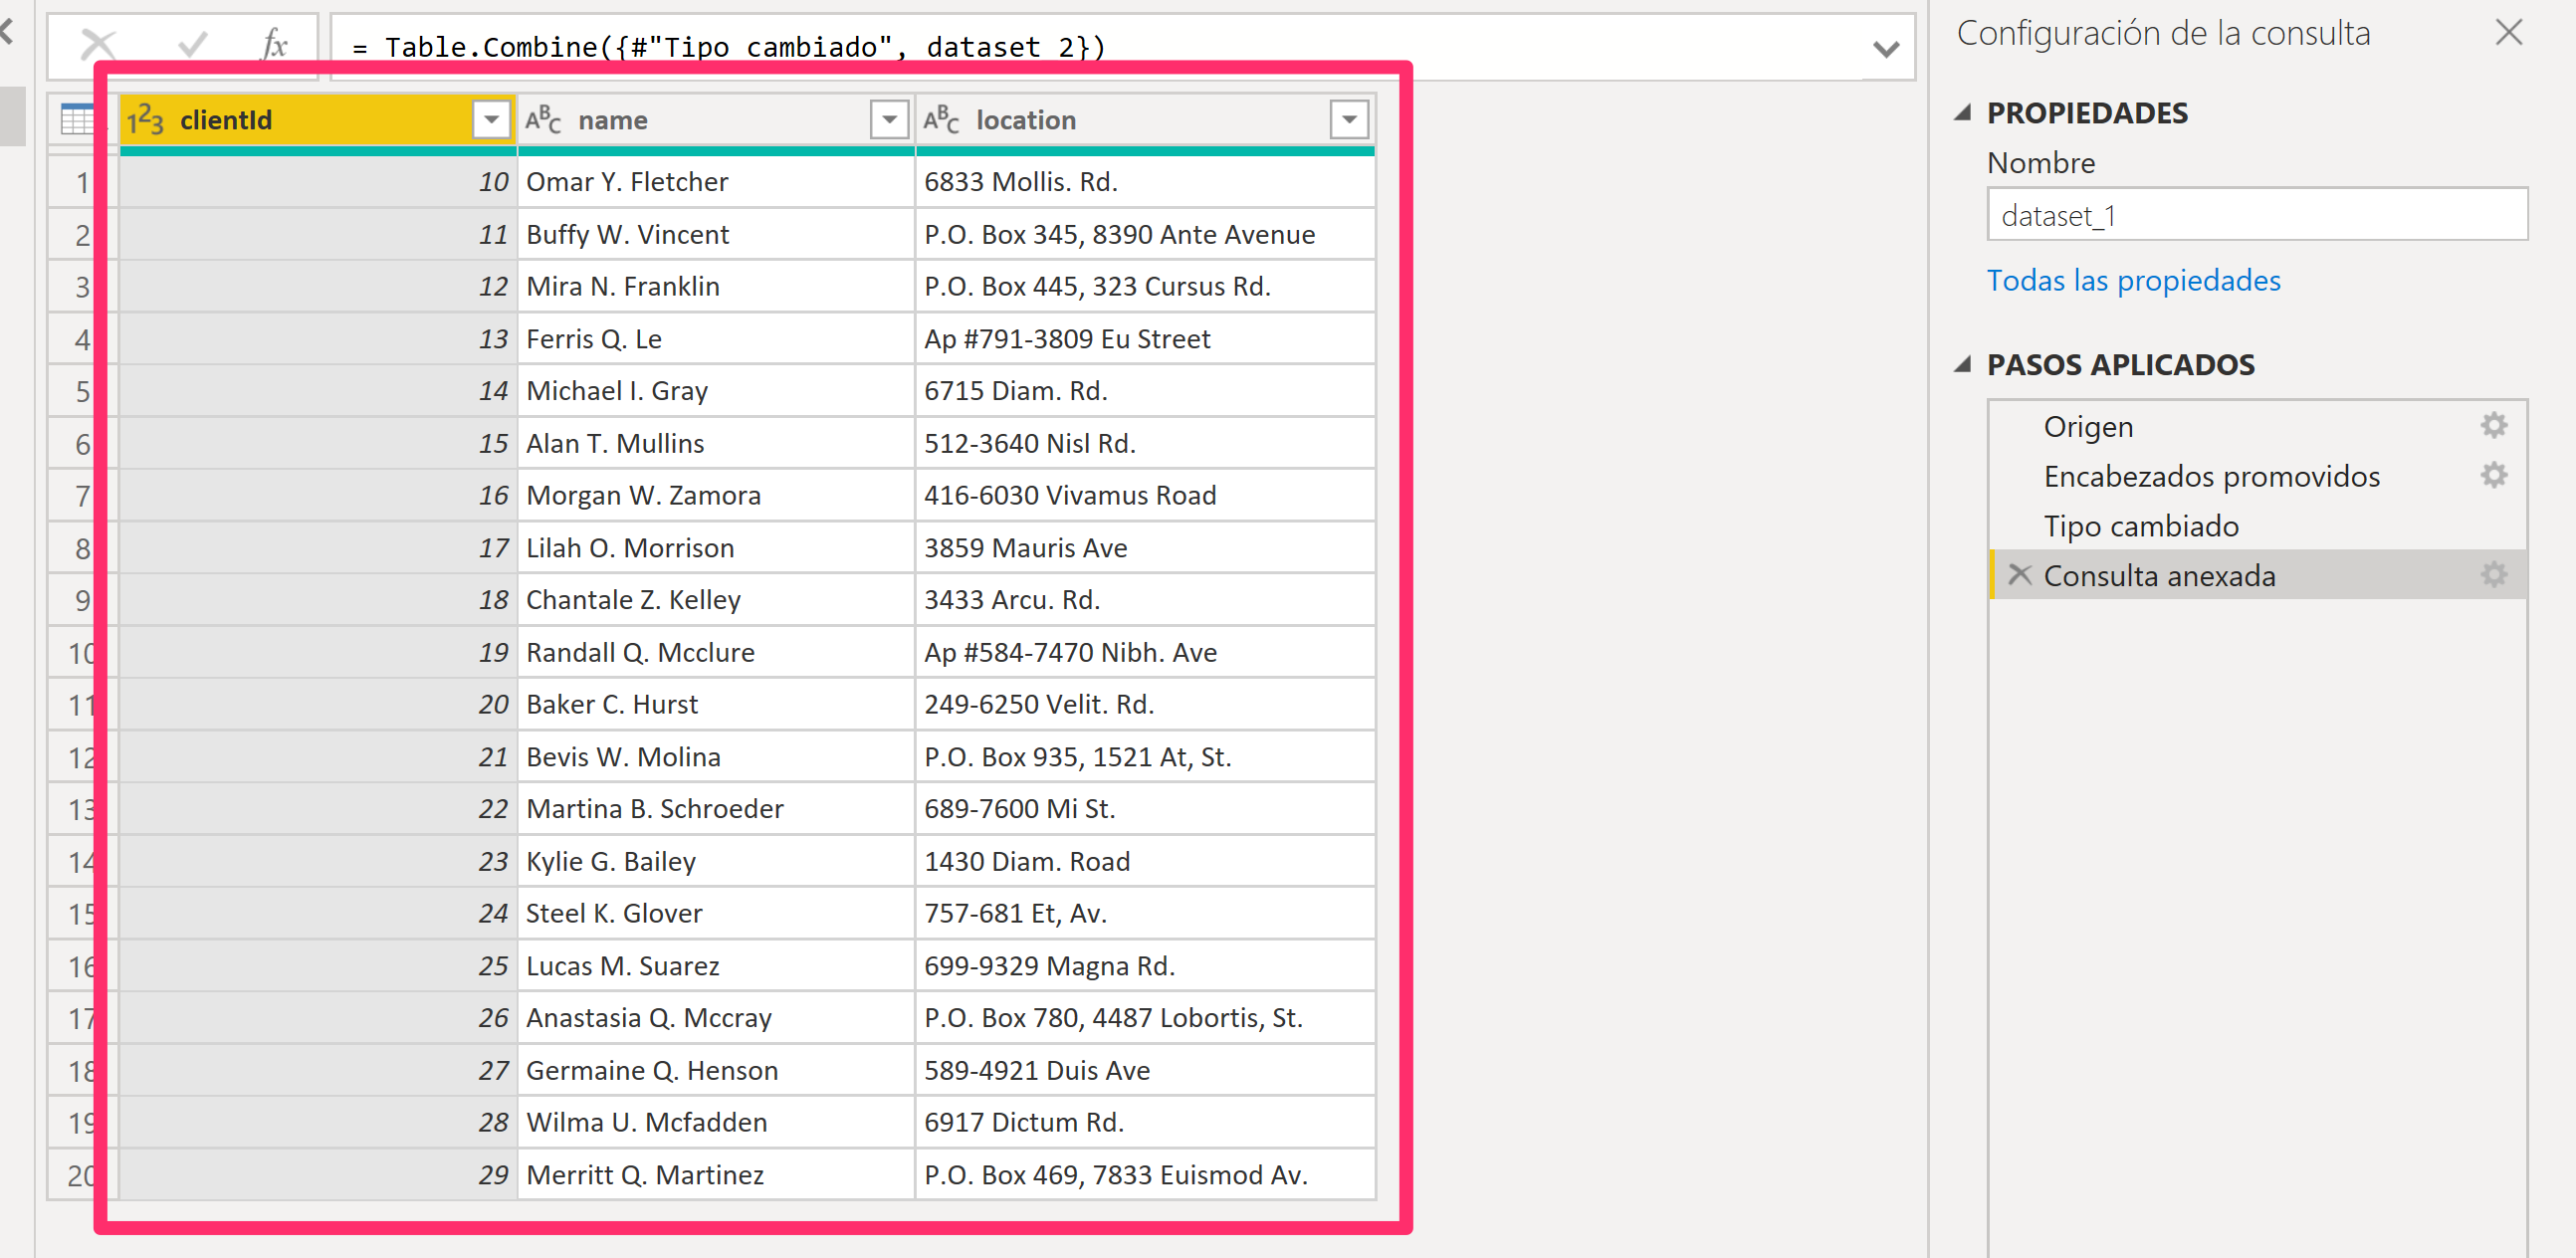The width and height of the screenshot is (2576, 1258).
Task: Click the cell Buffy W. Vincent
Action: (716, 234)
